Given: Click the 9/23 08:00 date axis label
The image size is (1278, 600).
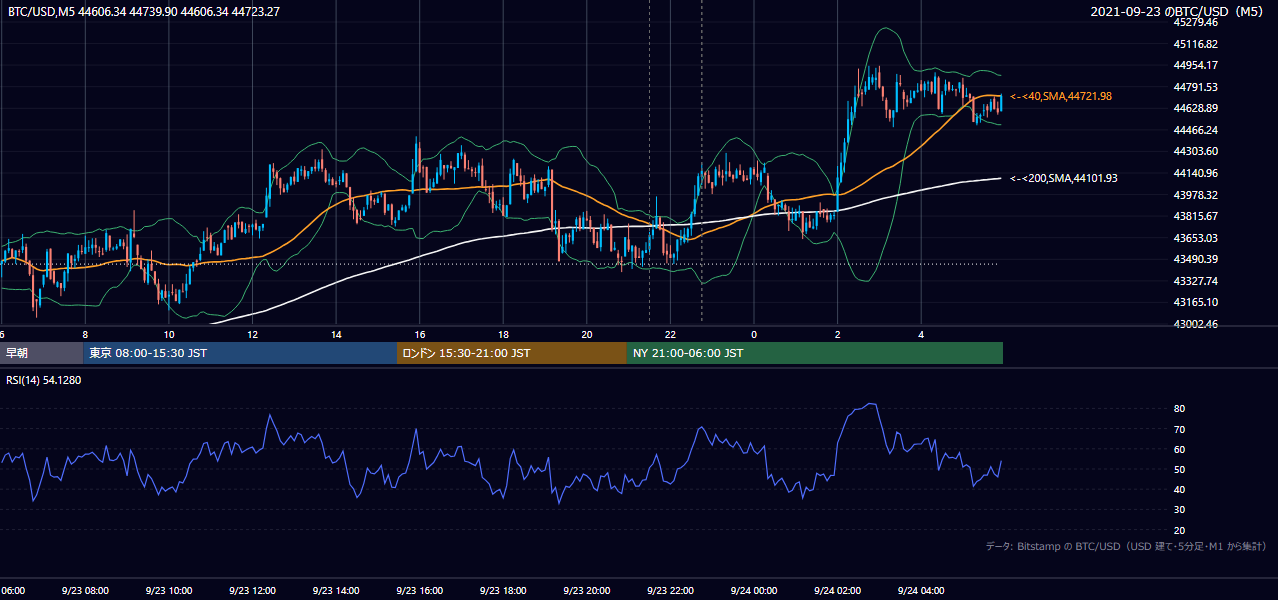Looking at the screenshot, I should pyautogui.click(x=84, y=591).
